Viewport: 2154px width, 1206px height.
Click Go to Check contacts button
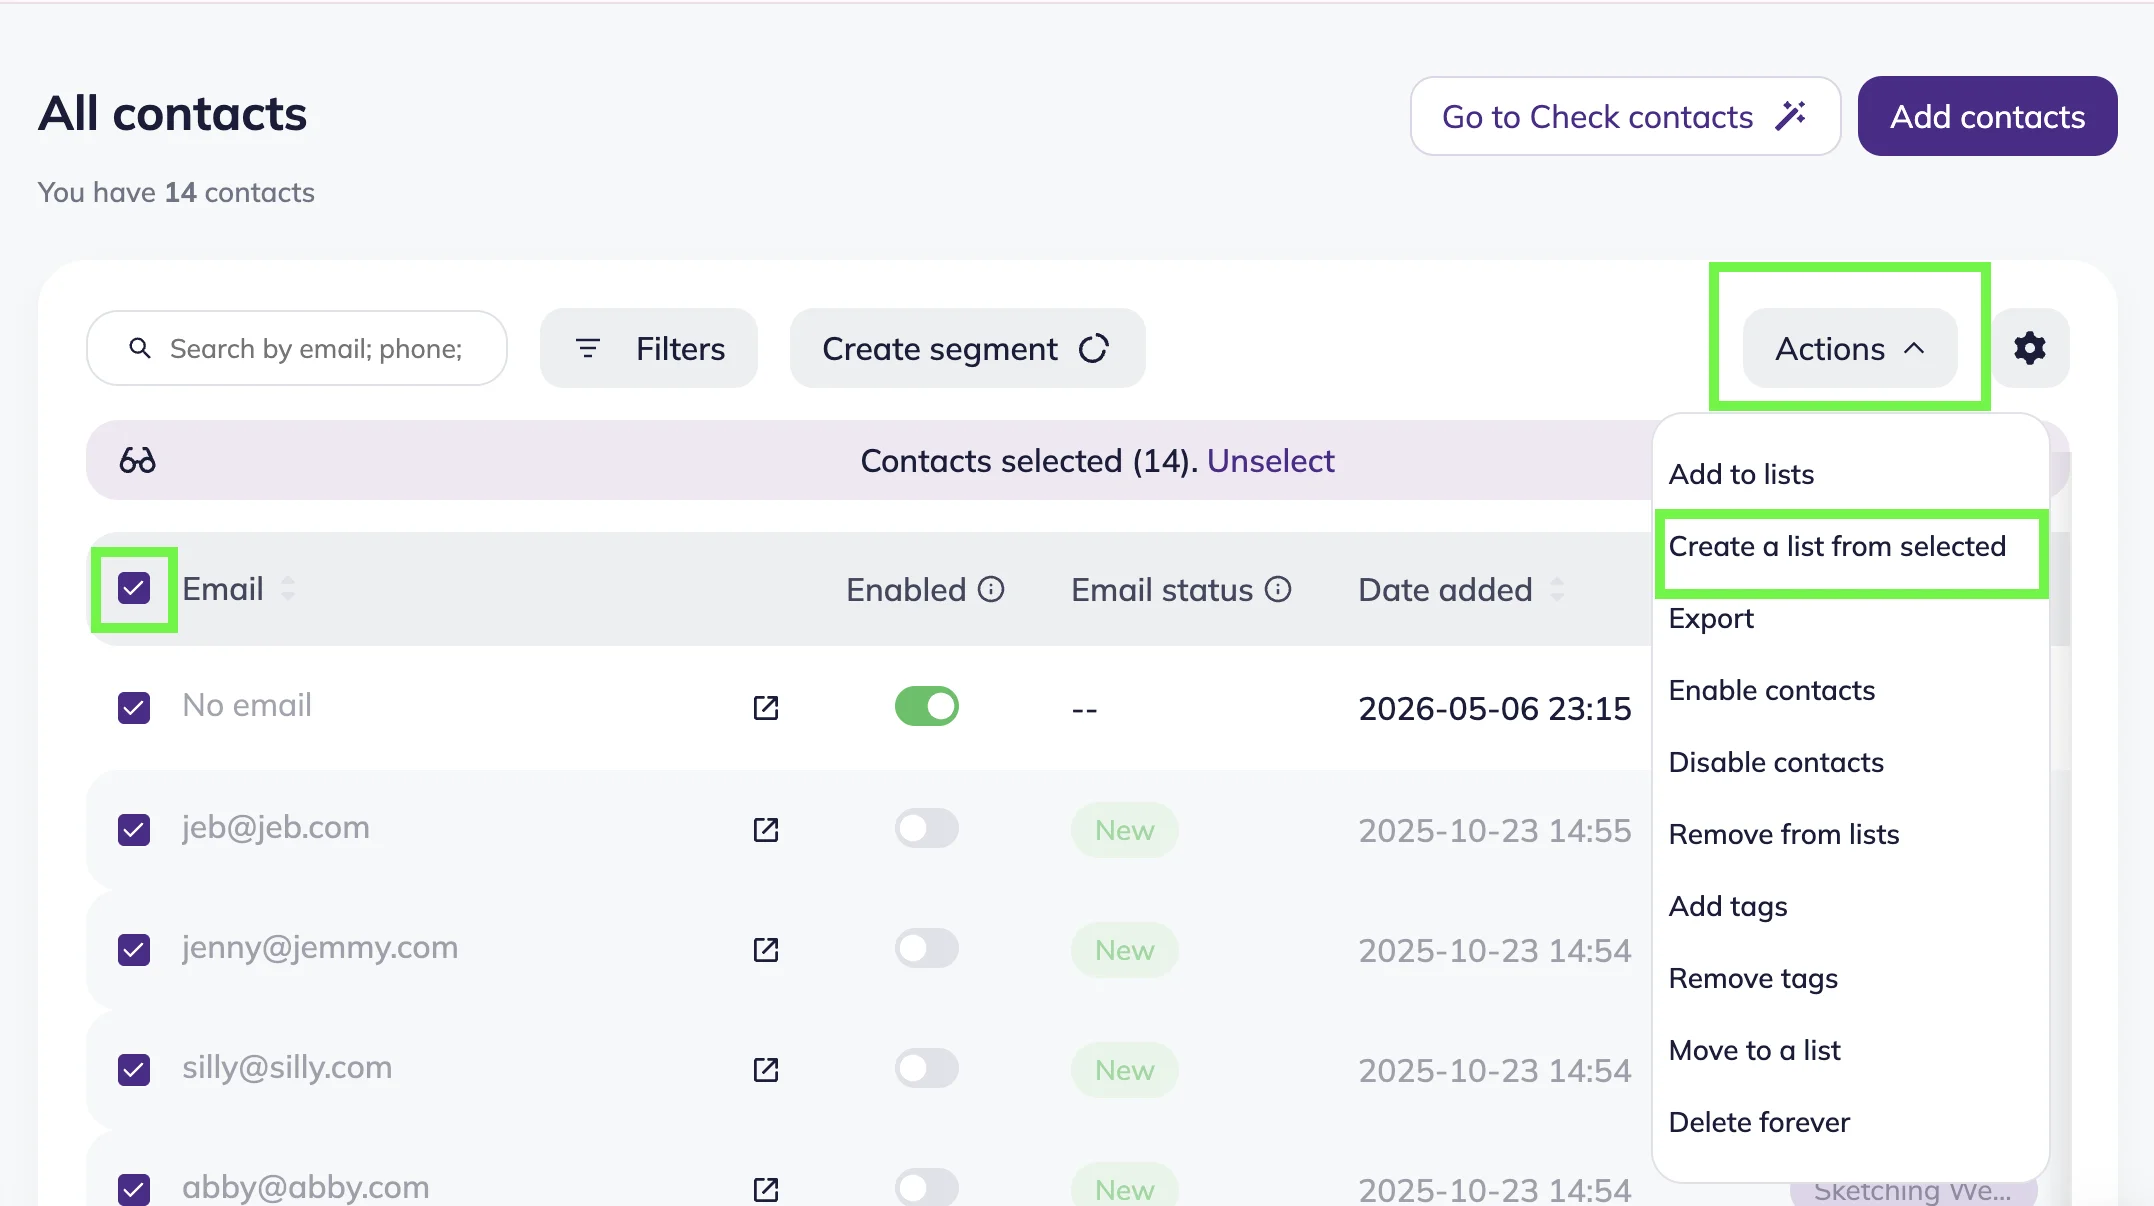(x=1625, y=116)
